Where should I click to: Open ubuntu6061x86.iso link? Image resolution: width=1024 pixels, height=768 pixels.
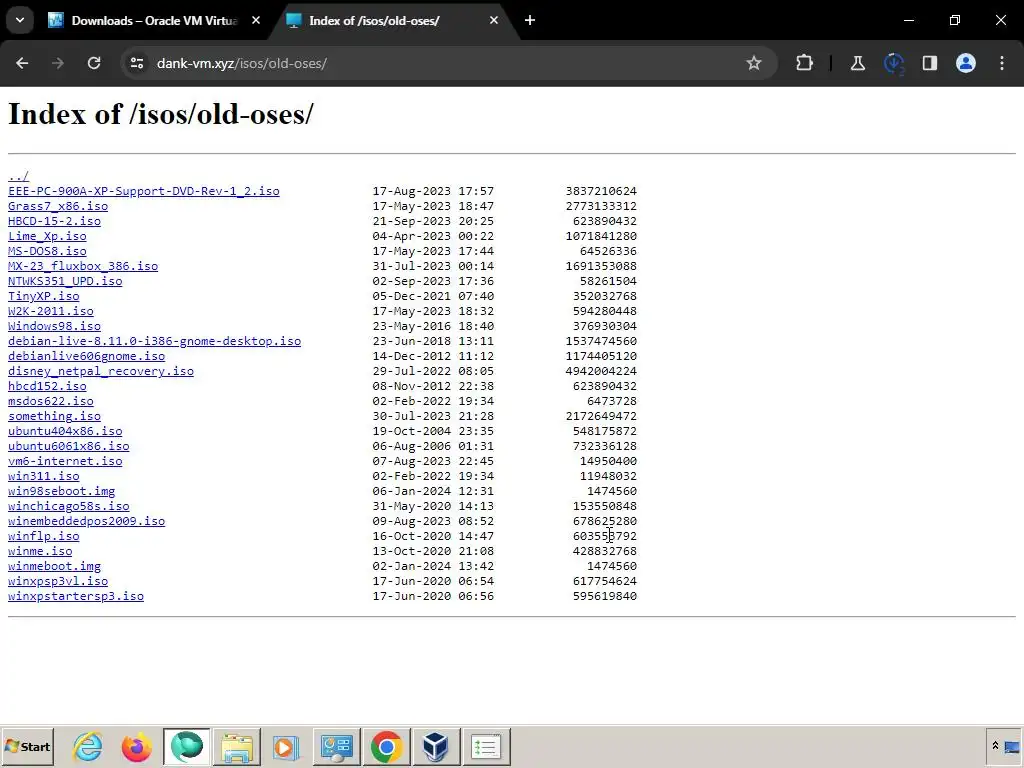[69, 447]
